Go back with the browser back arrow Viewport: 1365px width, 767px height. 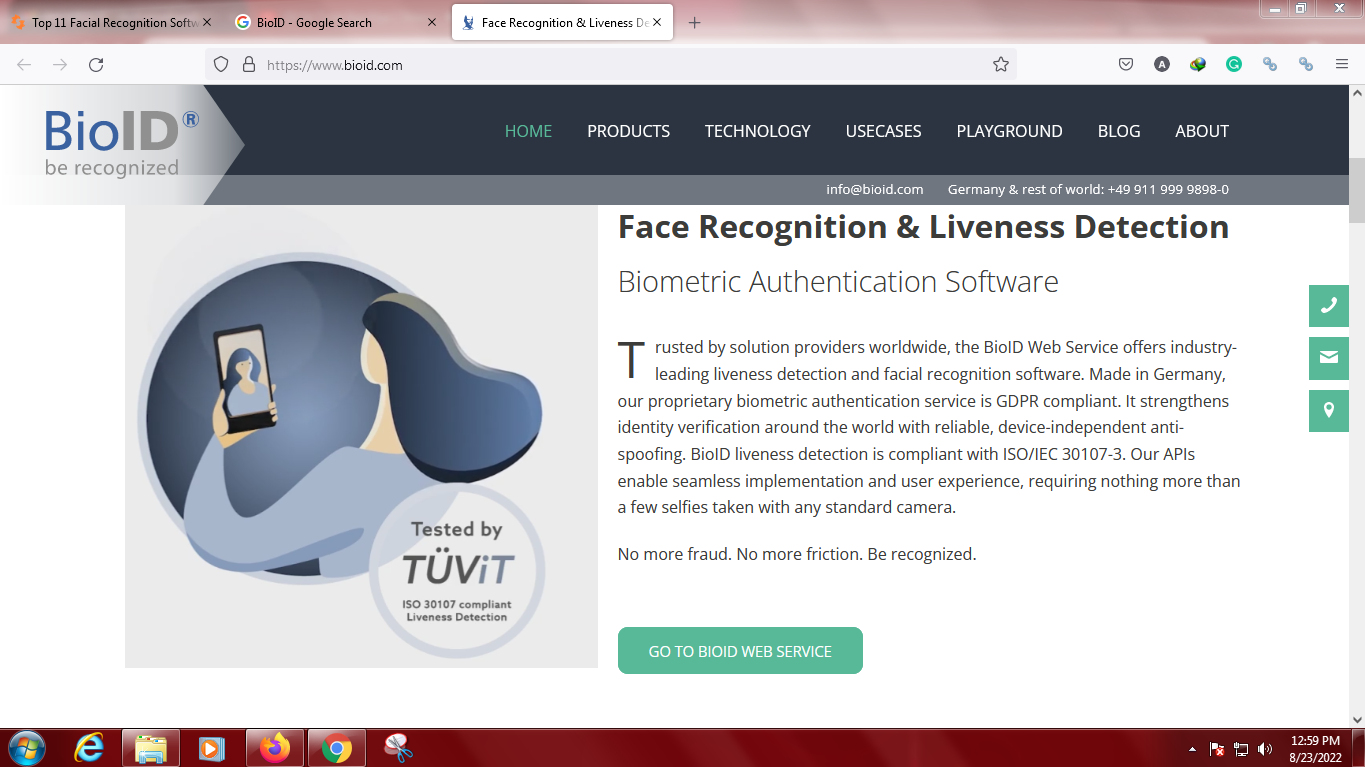[x=24, y=64]
